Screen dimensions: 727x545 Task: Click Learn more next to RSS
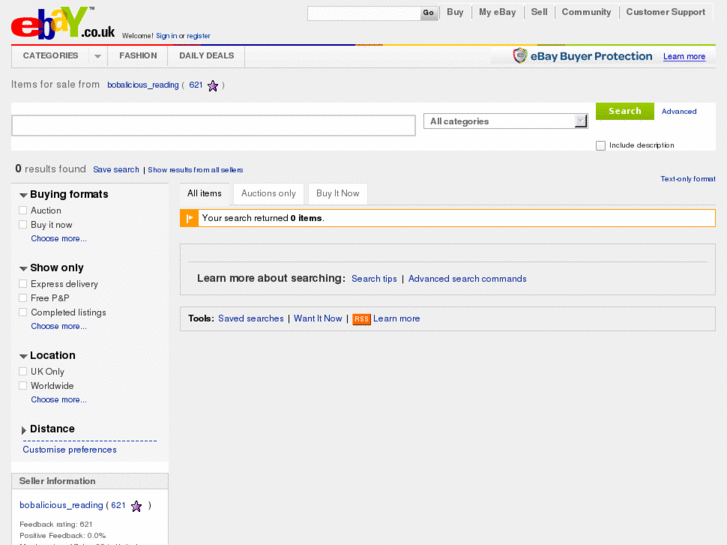pos(396,319)
